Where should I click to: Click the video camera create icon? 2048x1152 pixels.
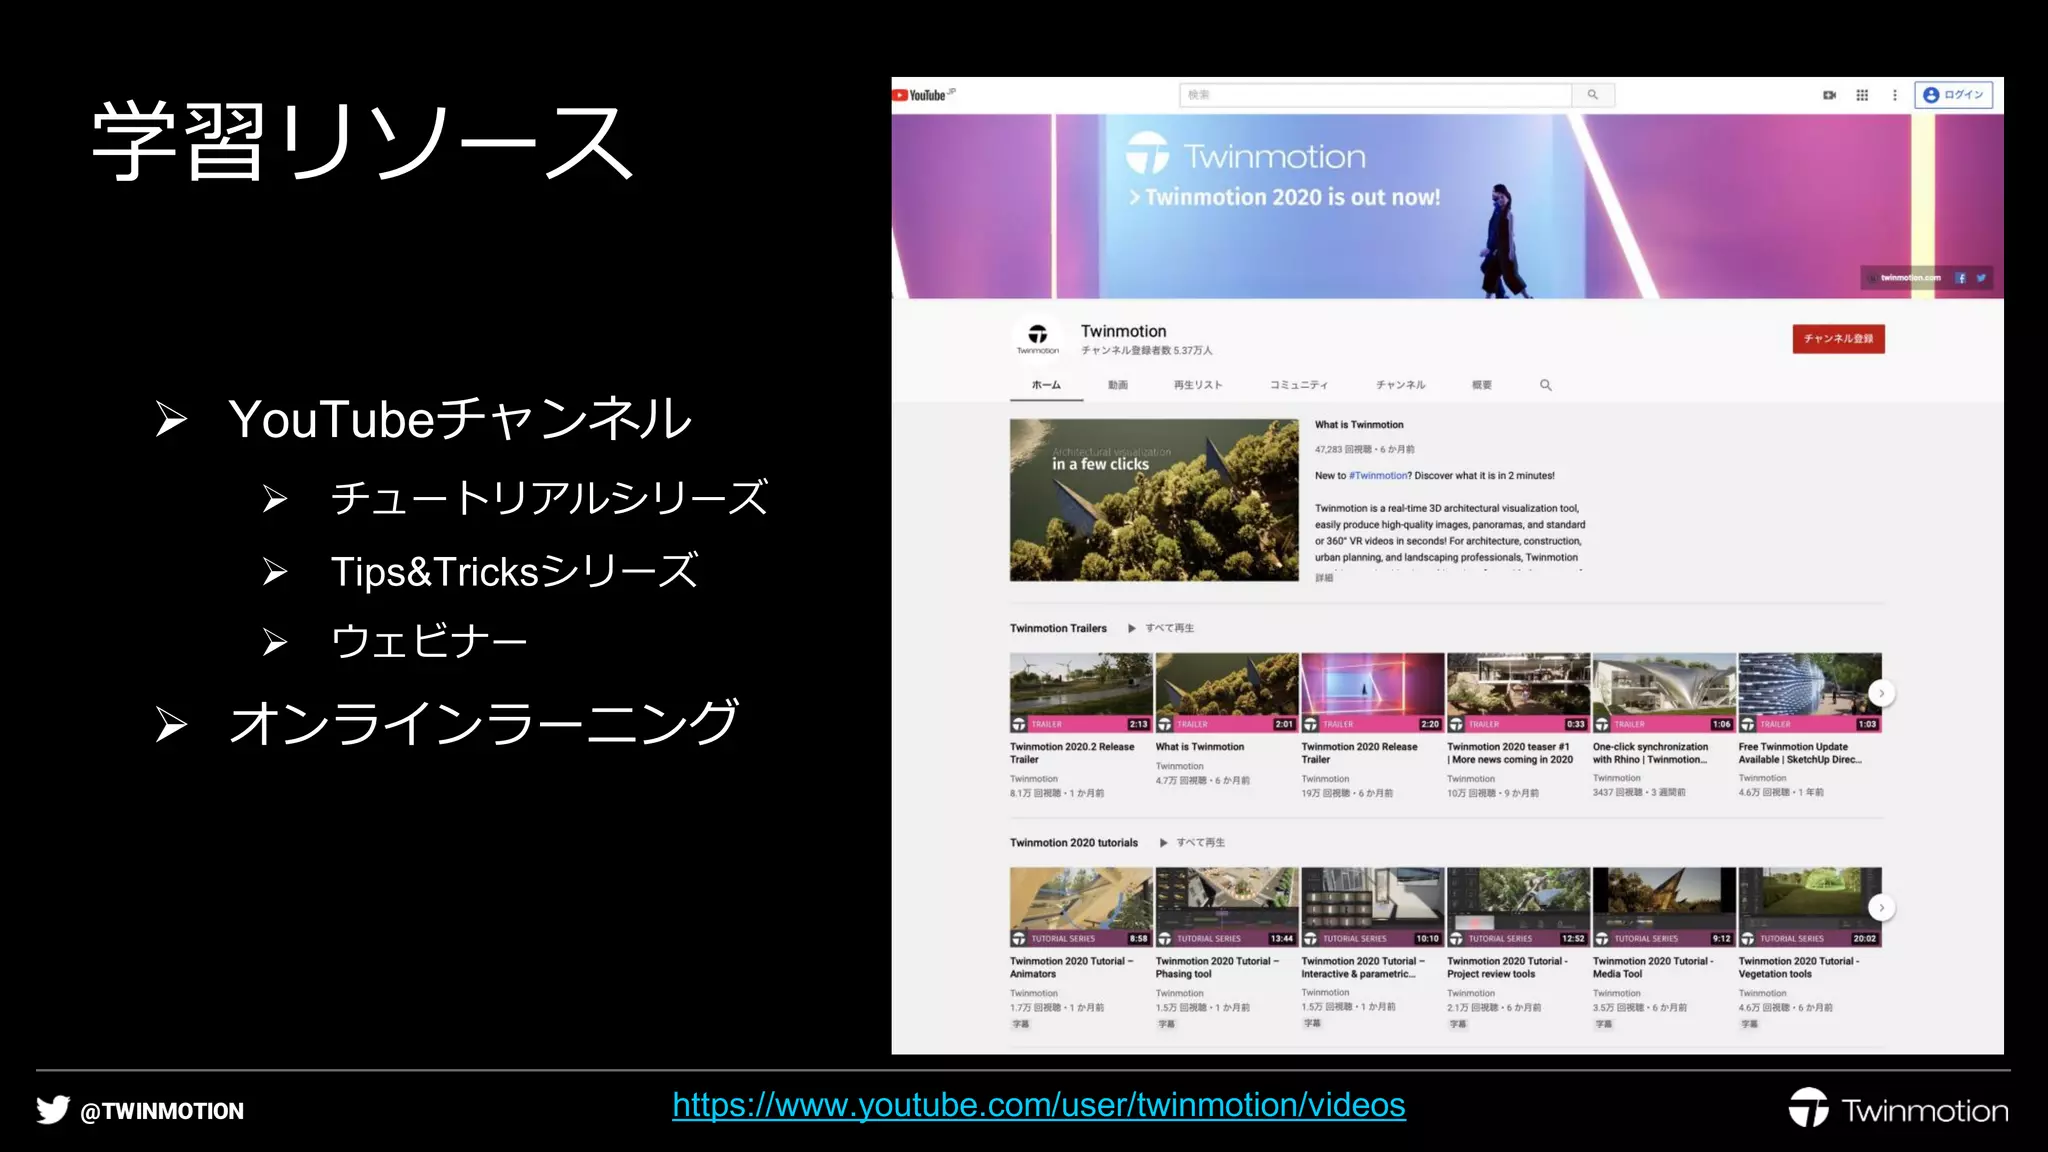1829,95
